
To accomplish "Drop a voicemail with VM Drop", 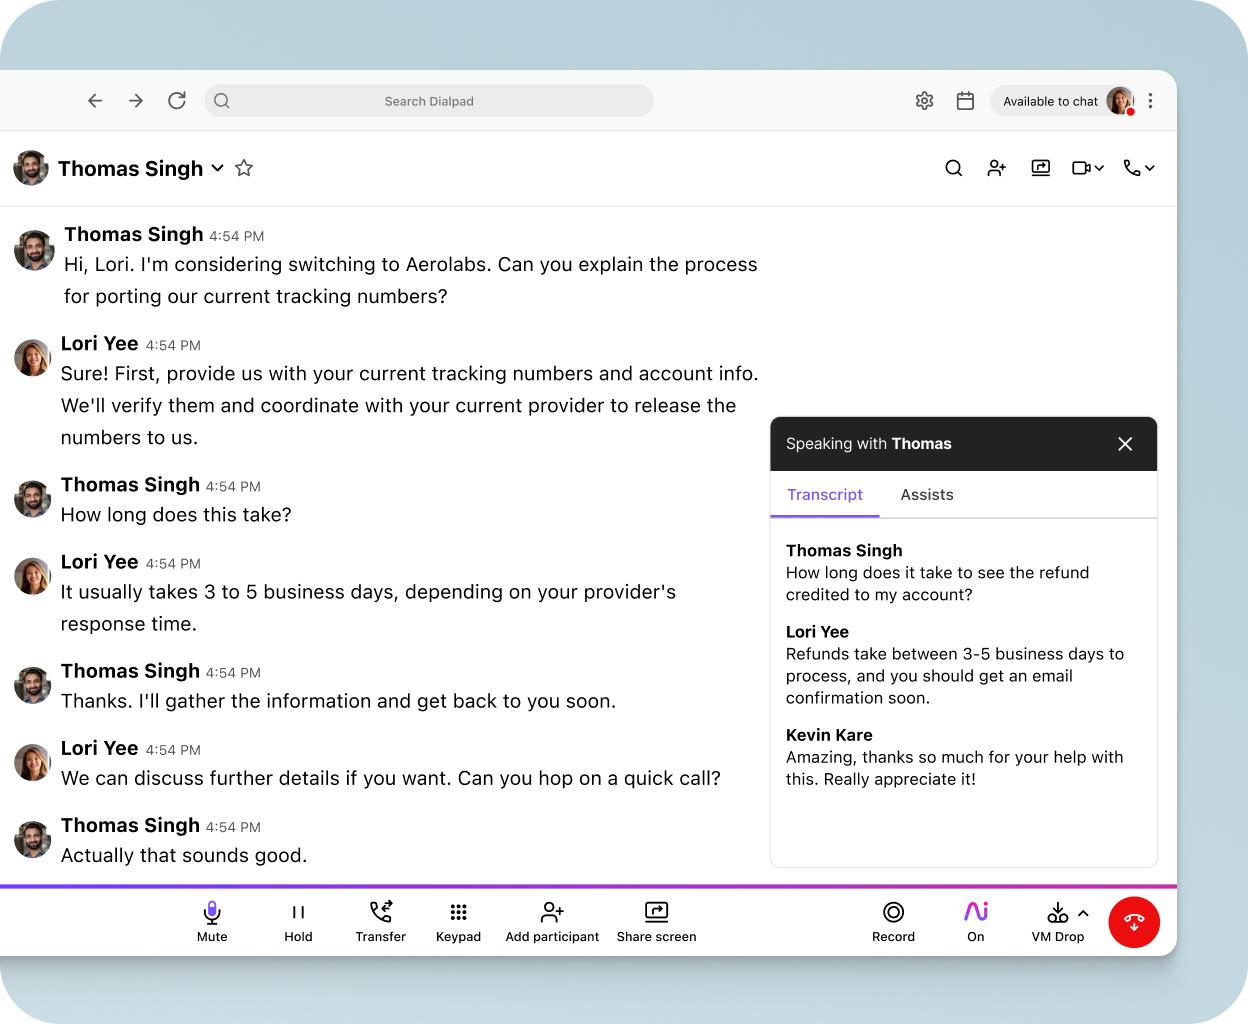I will click(x=1055, y=920).
